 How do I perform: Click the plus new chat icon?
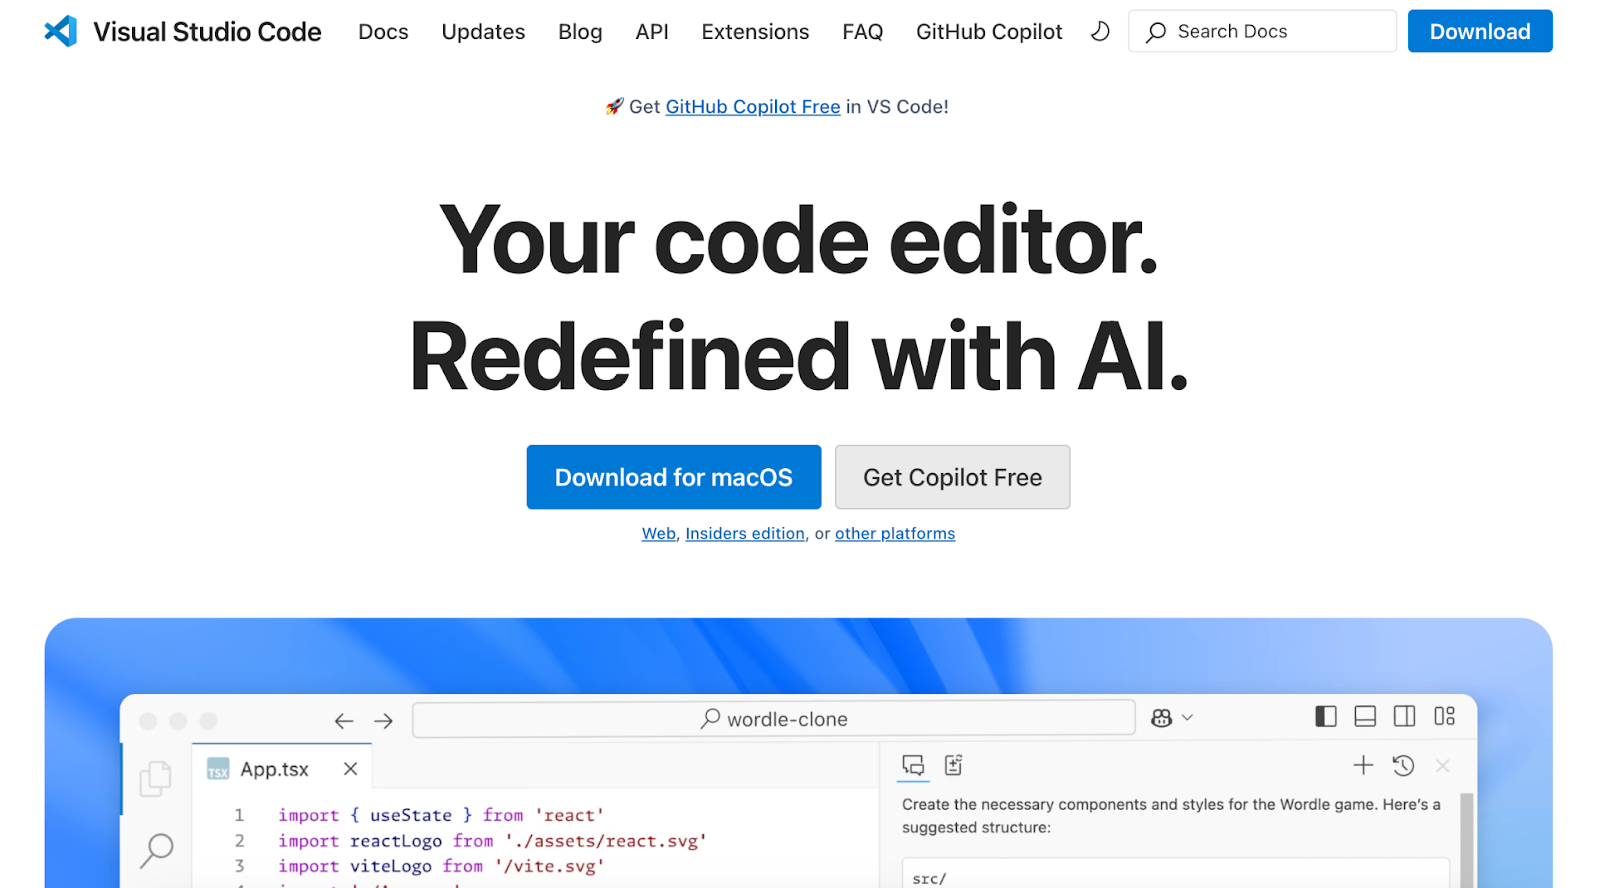point(1363,765)
